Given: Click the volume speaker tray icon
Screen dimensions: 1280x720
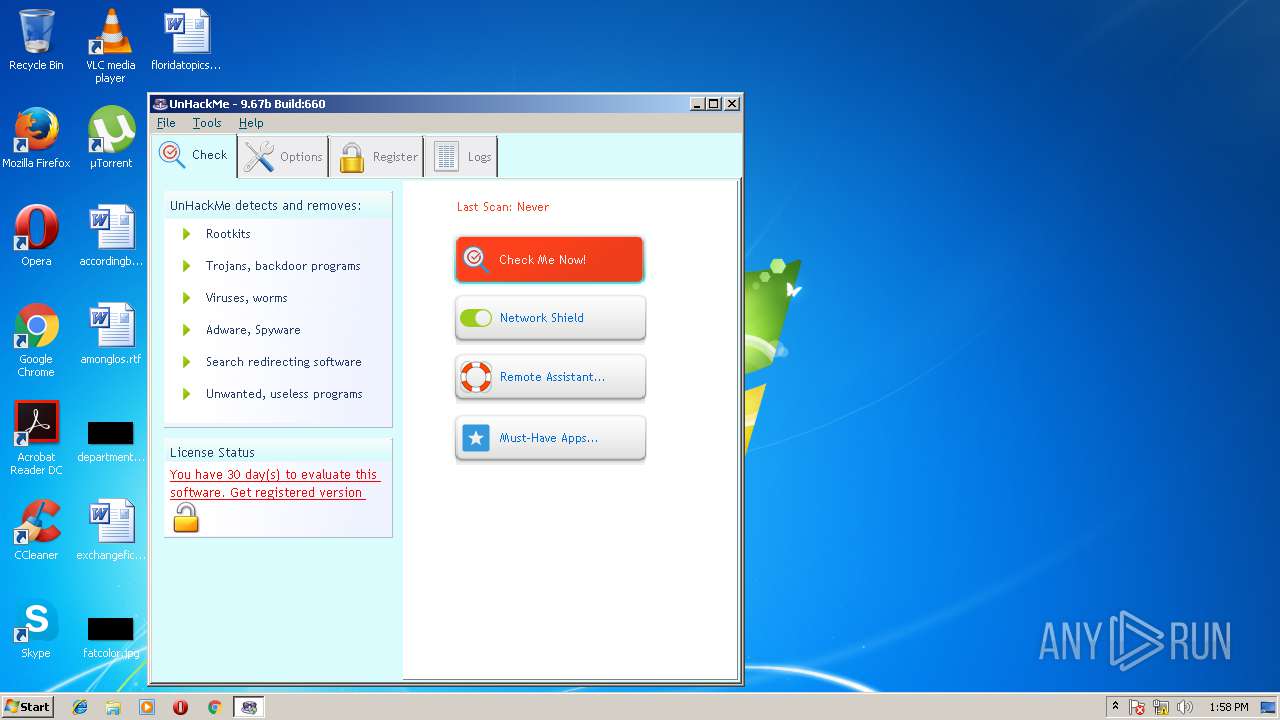Looking at the screenshot, I should (1185, 707).
